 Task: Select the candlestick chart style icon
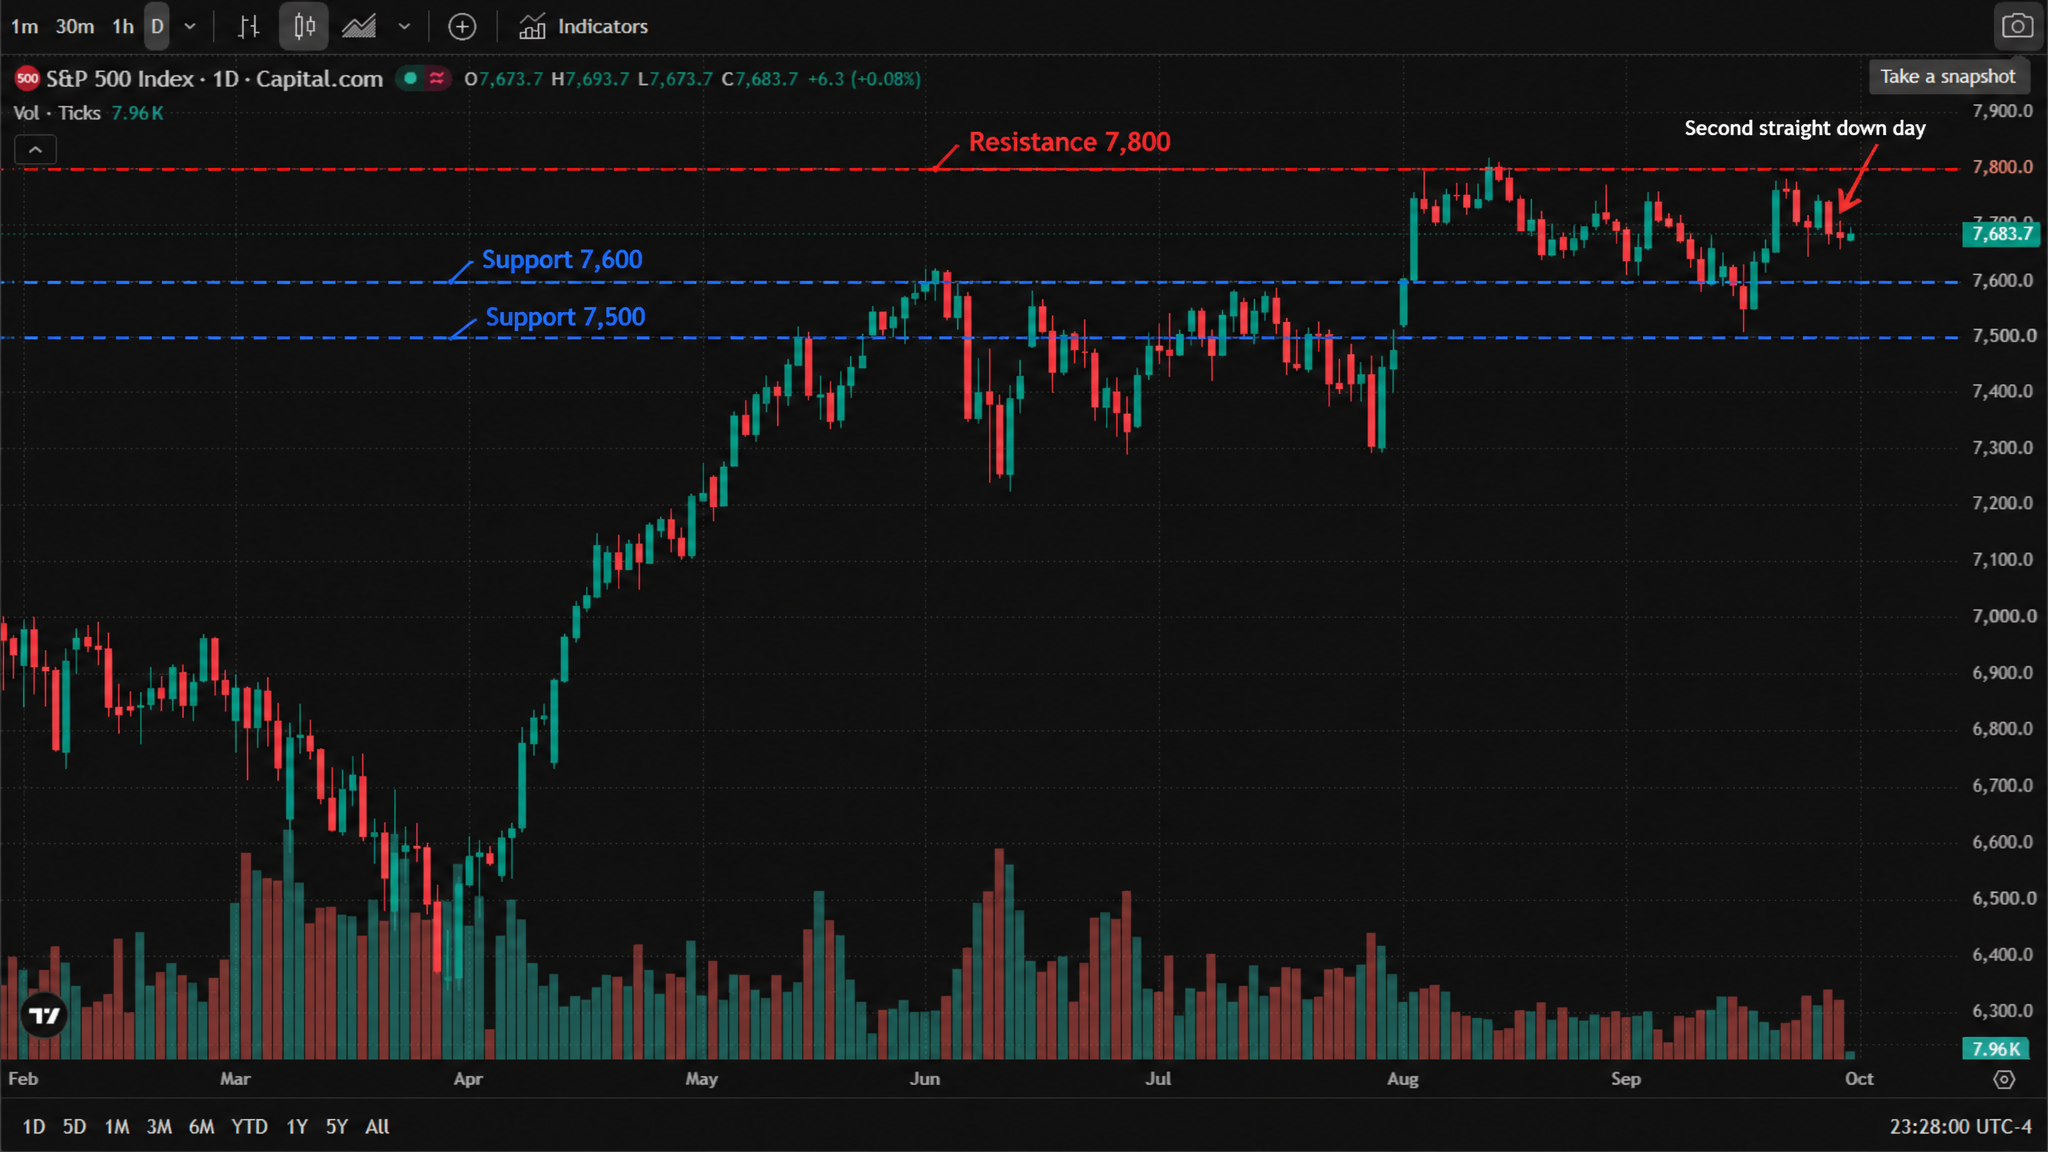coord(304,27)
